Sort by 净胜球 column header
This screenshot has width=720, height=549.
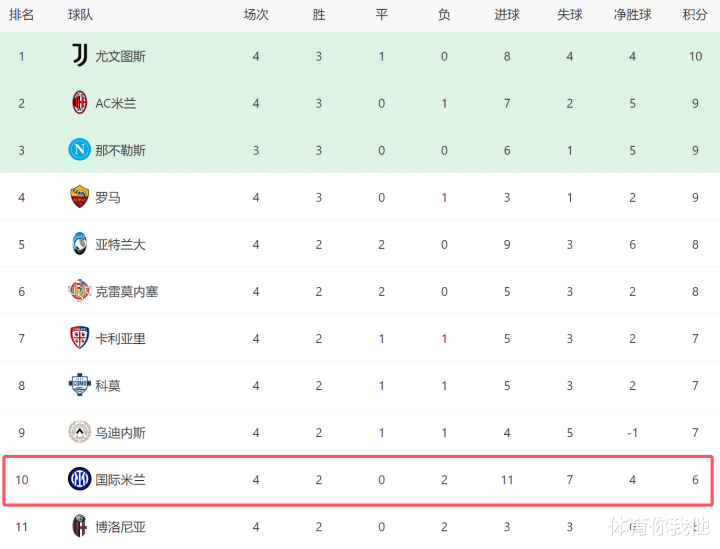(x=632, y=15)
